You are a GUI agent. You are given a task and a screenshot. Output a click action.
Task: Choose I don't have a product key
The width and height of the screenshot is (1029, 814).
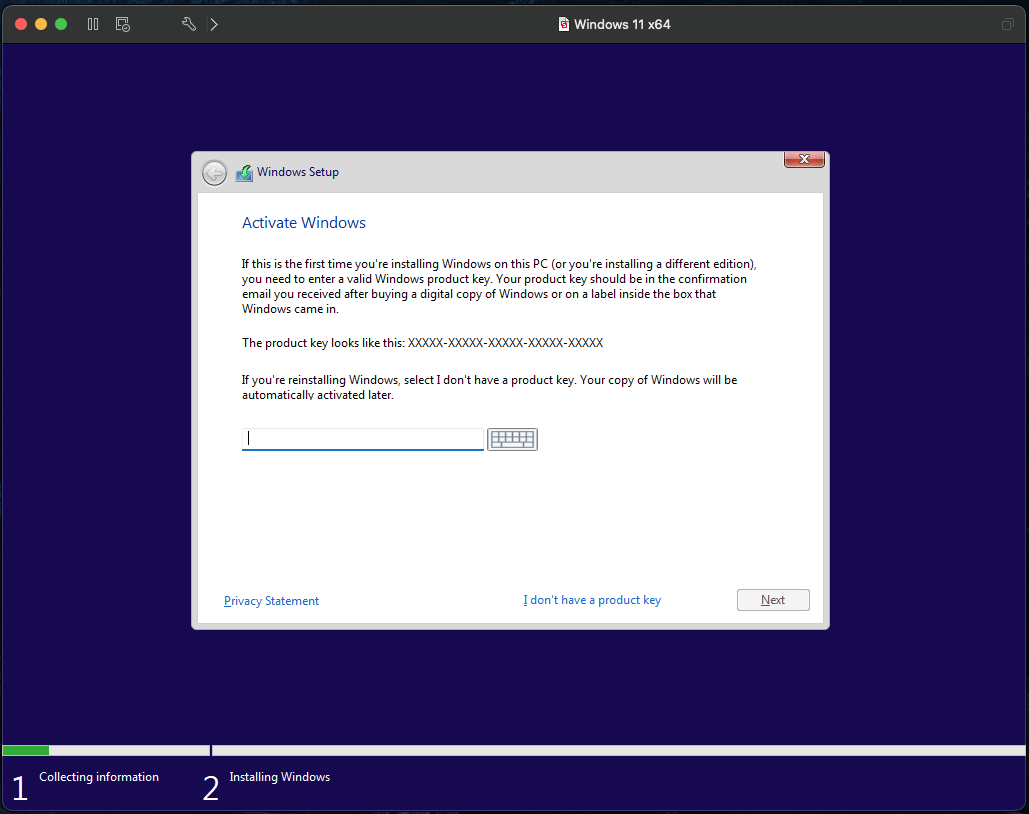click(x=592, y=600)
